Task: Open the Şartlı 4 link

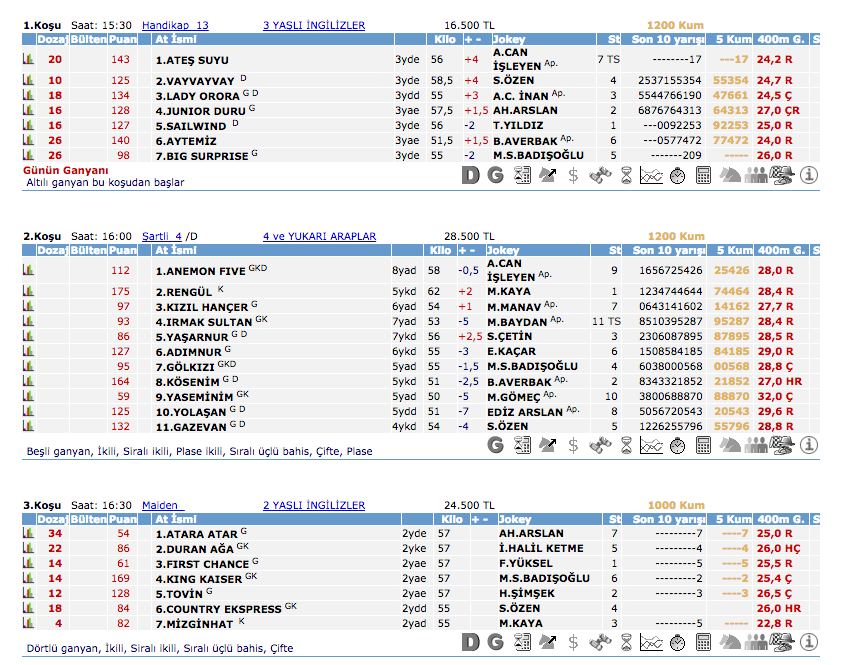Action: pyautogui.click(x=166, y=236)
